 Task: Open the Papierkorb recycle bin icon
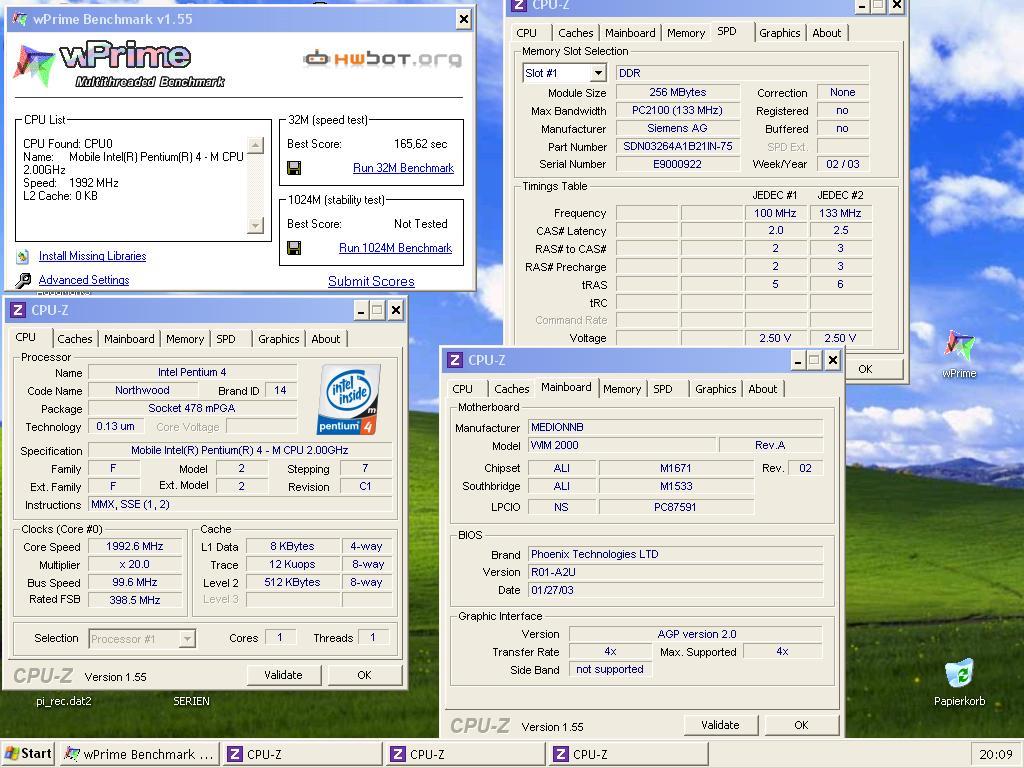pos(959,674)
